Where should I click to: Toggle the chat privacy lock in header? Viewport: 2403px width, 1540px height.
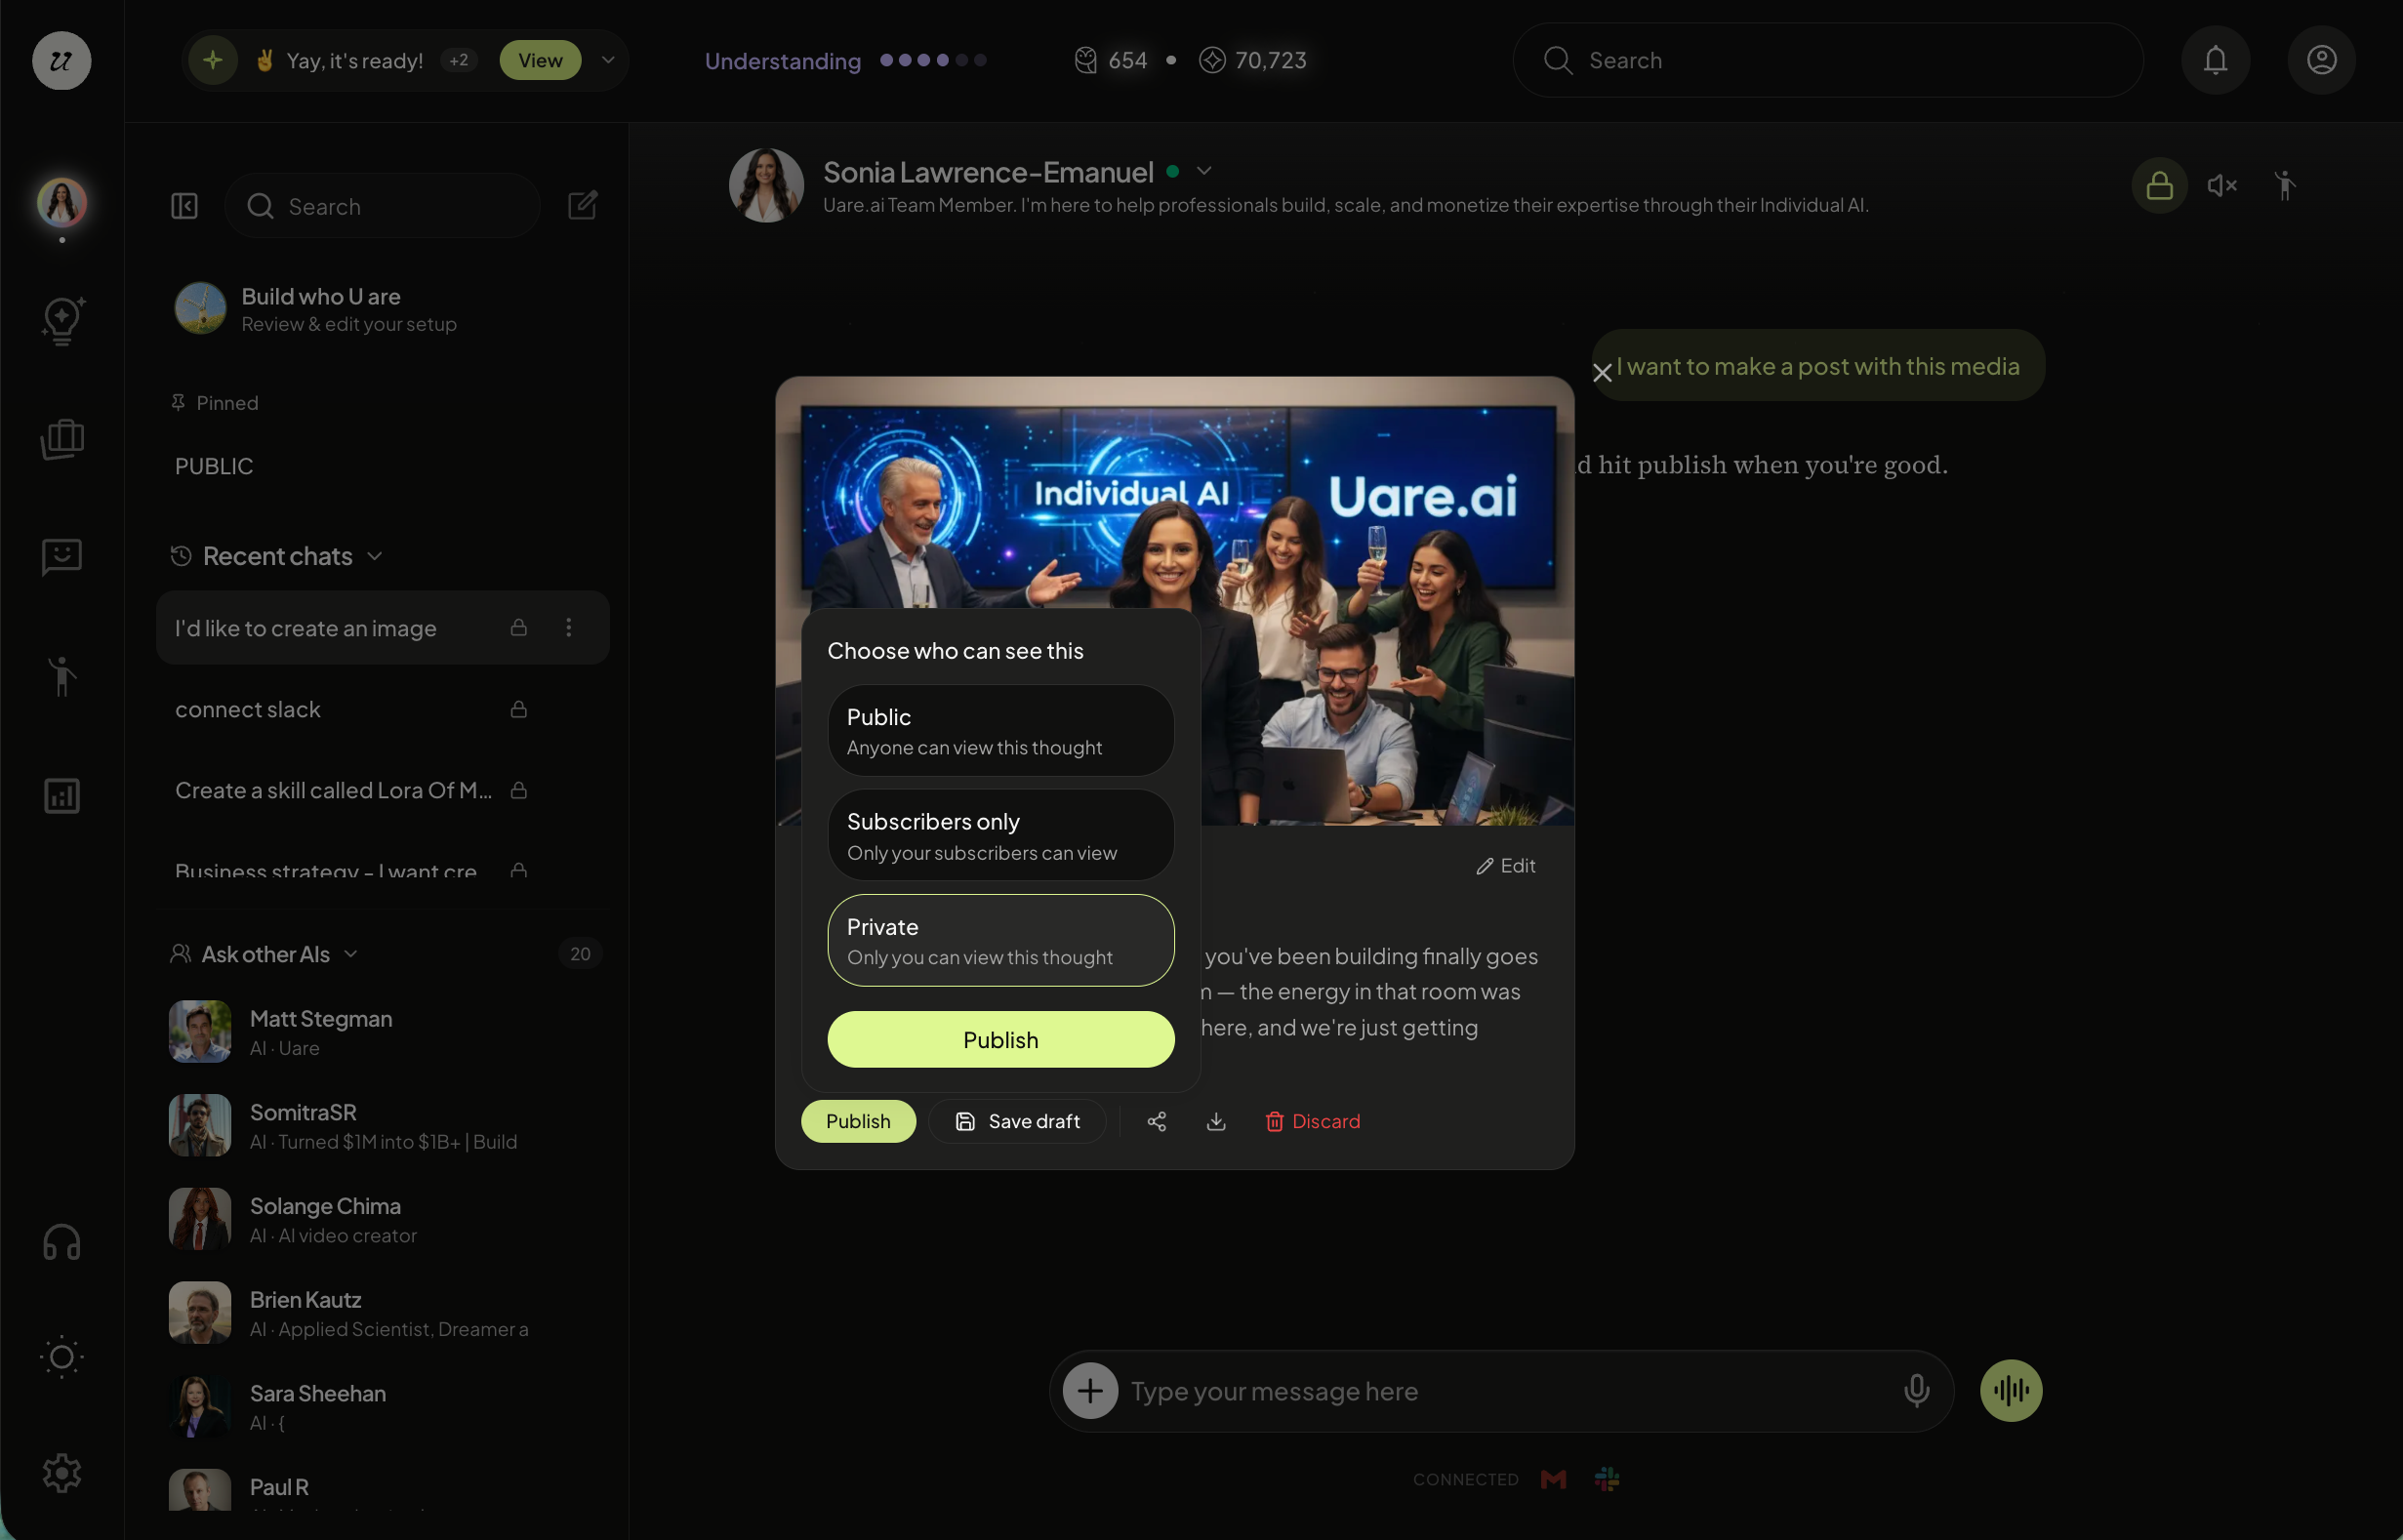click(2160, 185)
